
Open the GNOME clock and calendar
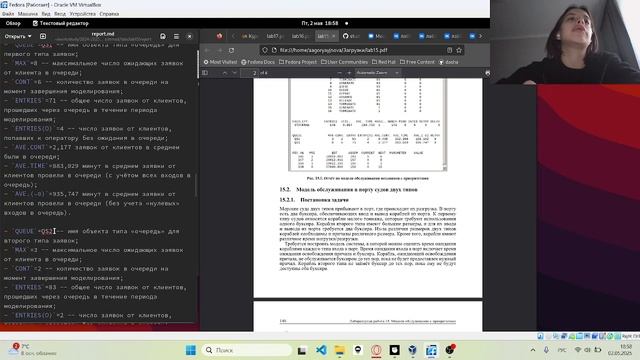point(320,23)
